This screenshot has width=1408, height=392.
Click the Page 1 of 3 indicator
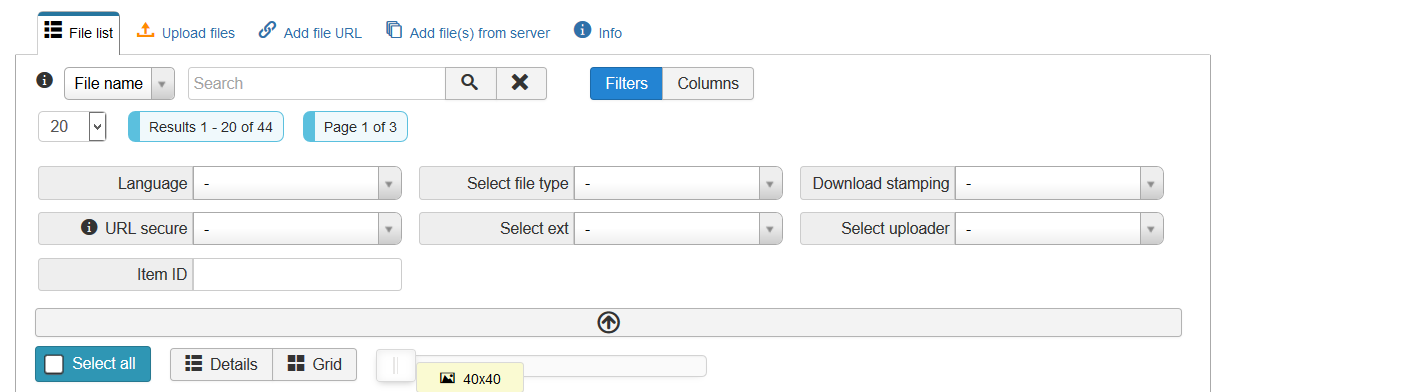click(355, 127)
